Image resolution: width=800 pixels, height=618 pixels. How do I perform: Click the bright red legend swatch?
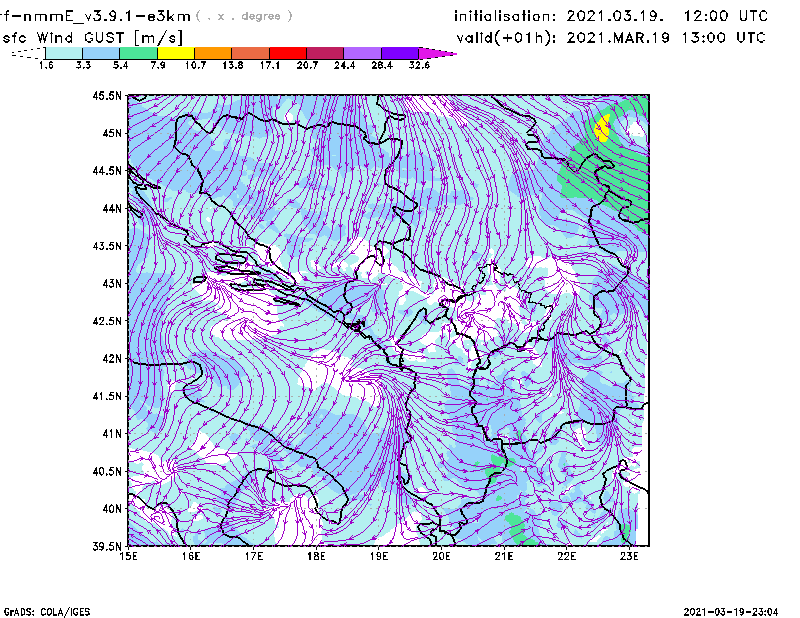tap(288, 53)
